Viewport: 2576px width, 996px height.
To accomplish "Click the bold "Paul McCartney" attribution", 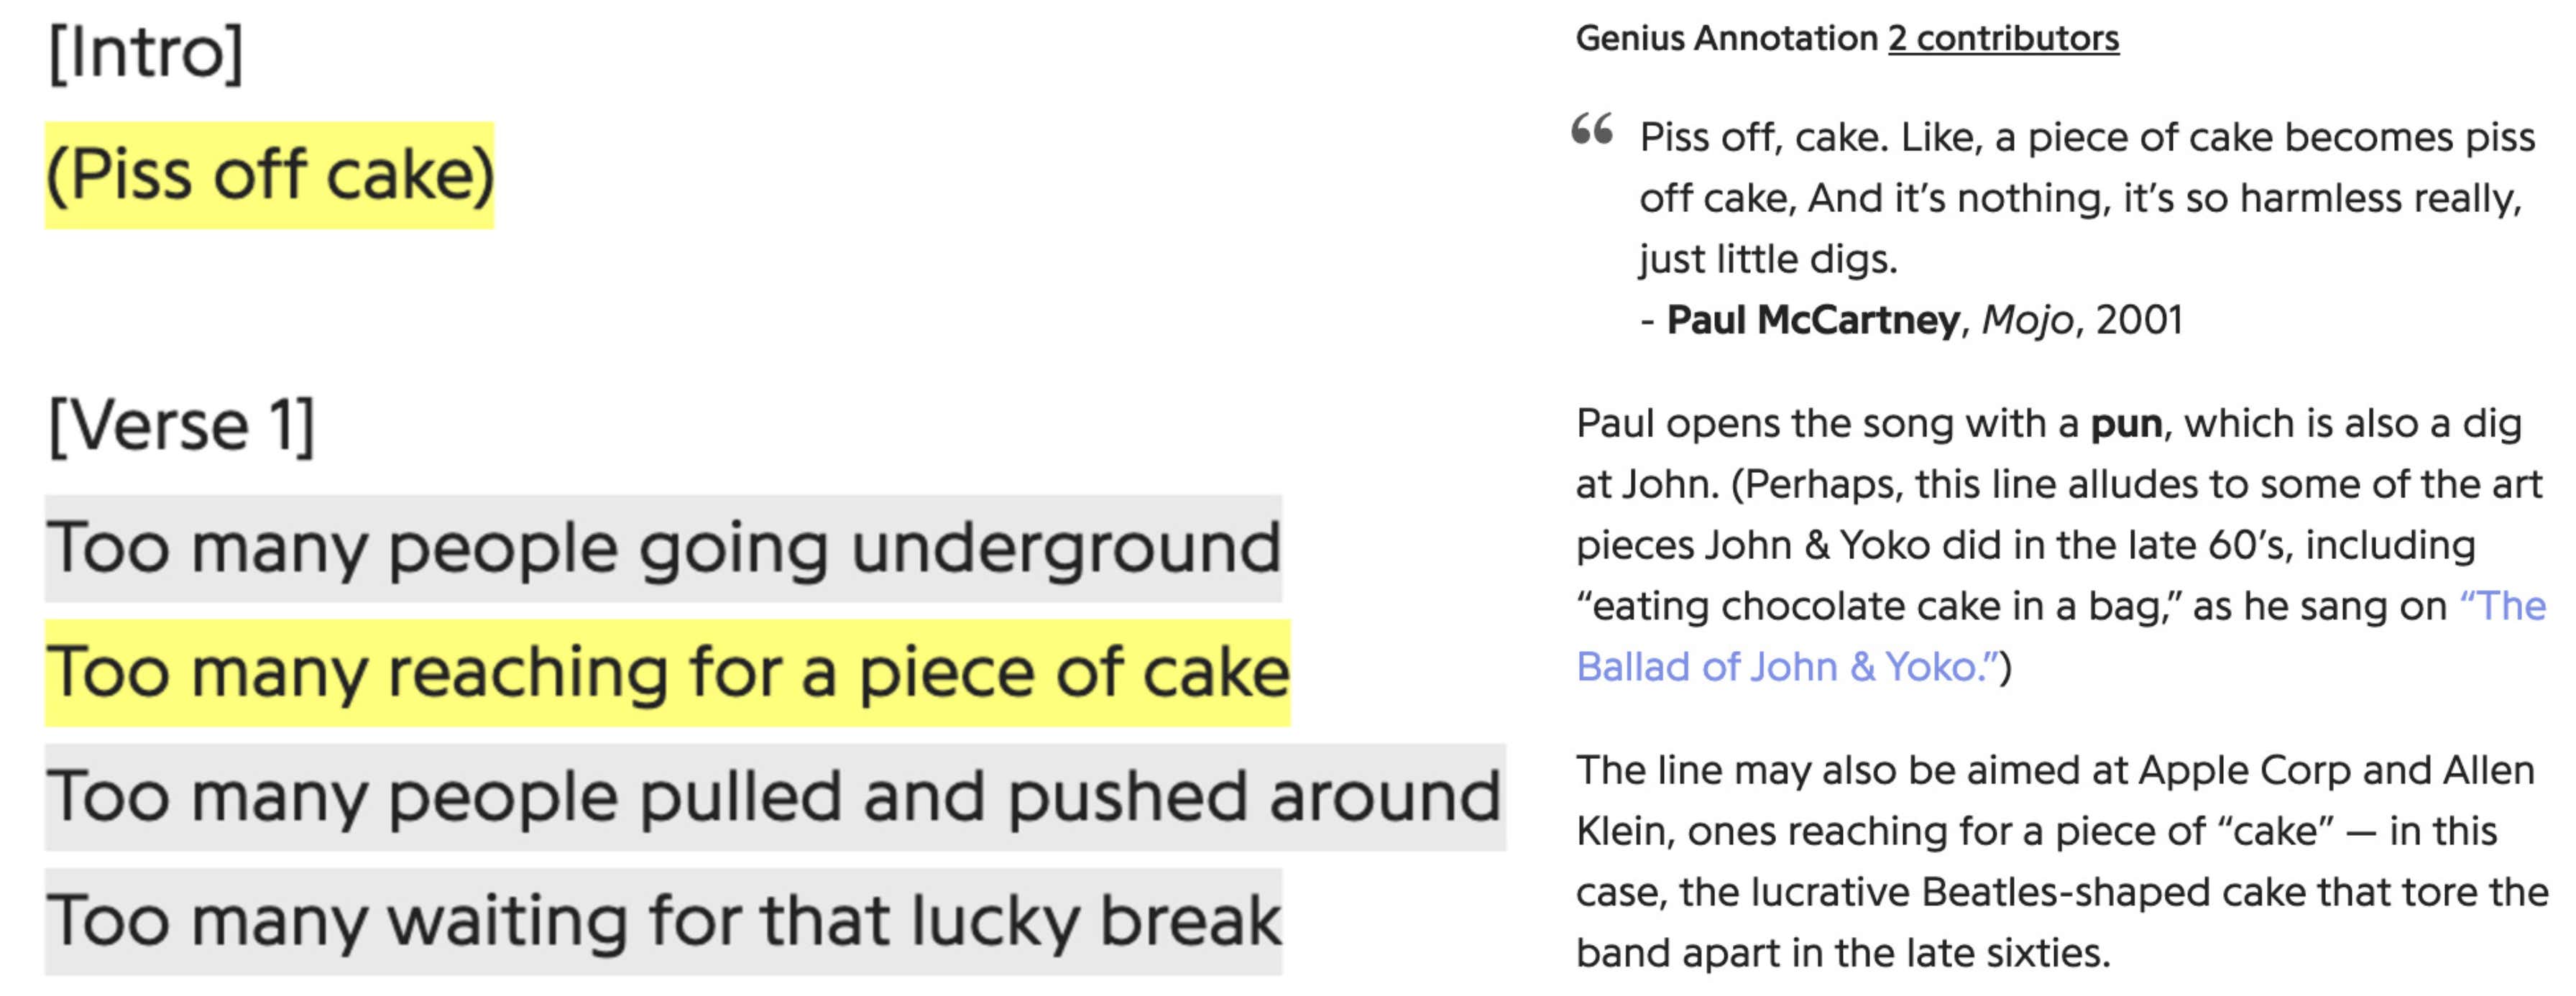I will [1813, 320].
